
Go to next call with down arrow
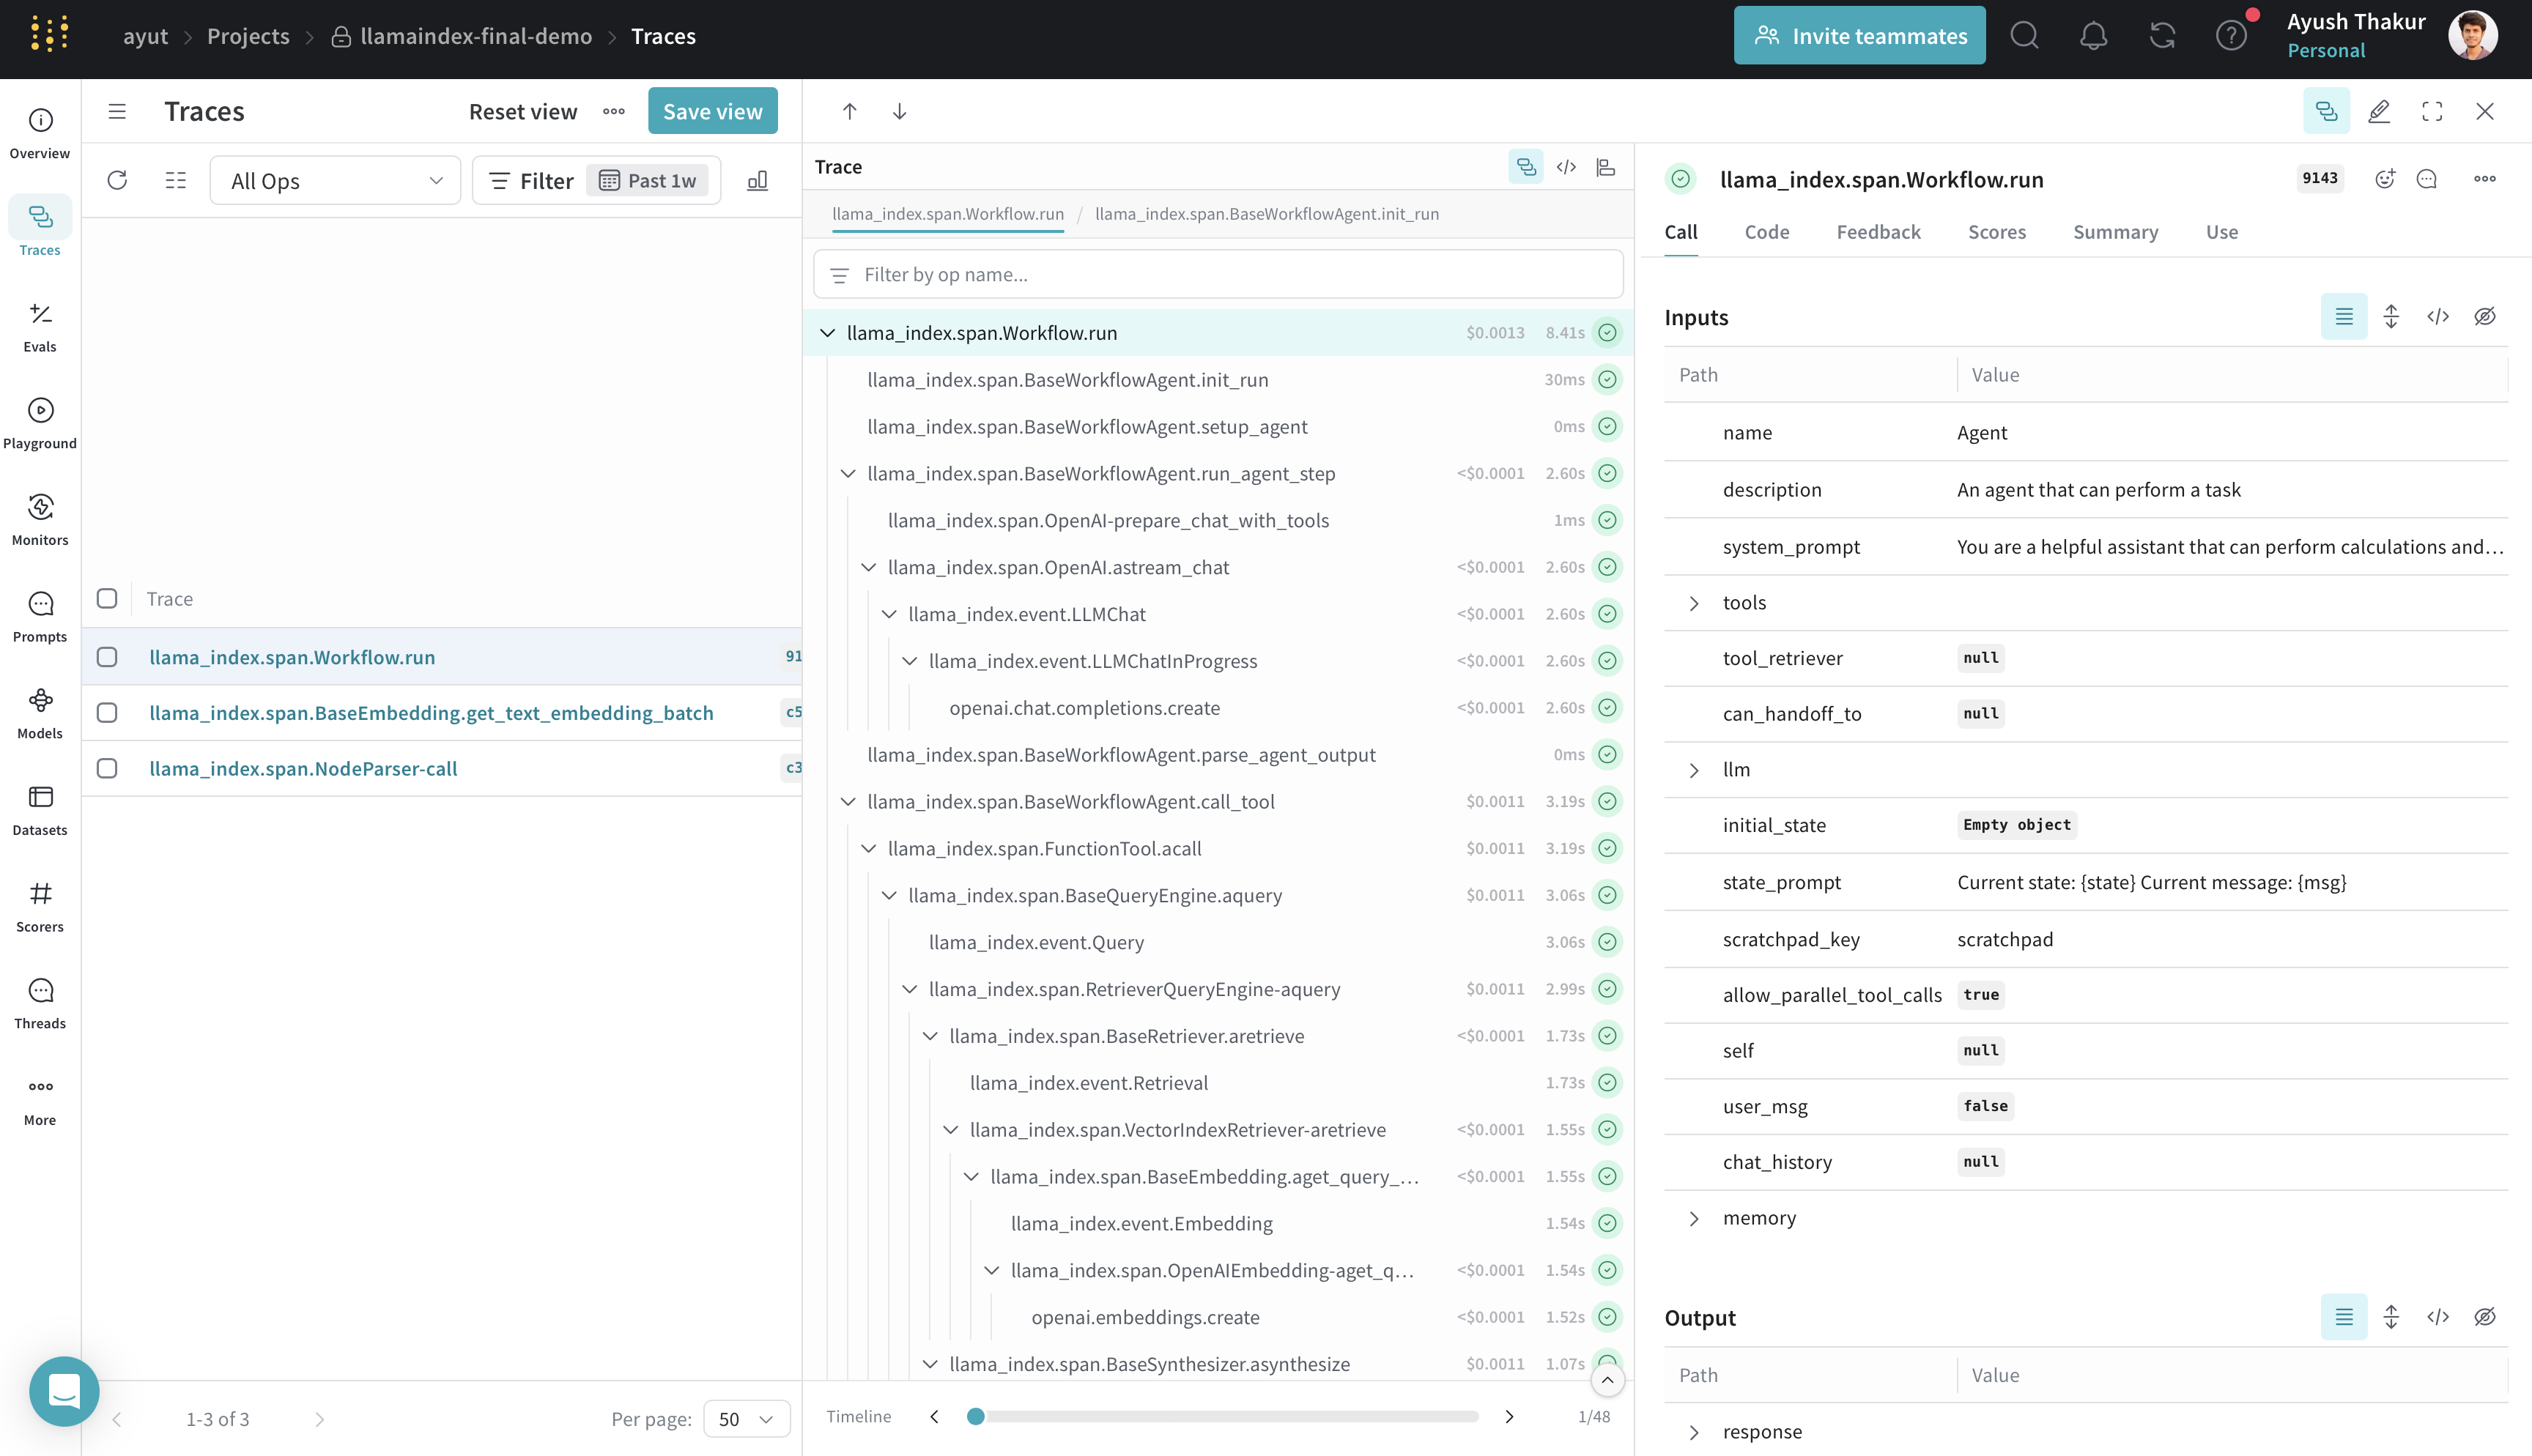click(899, 111)
